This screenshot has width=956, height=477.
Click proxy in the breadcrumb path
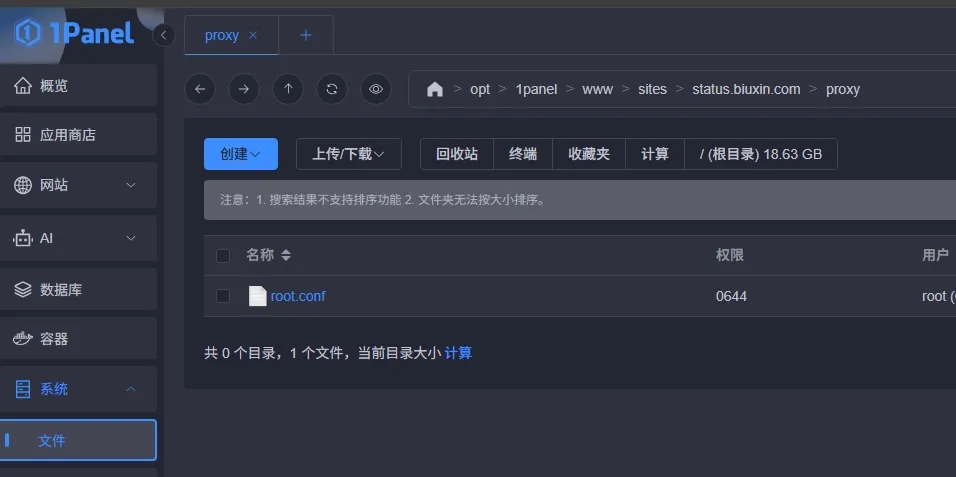[843, 89]
